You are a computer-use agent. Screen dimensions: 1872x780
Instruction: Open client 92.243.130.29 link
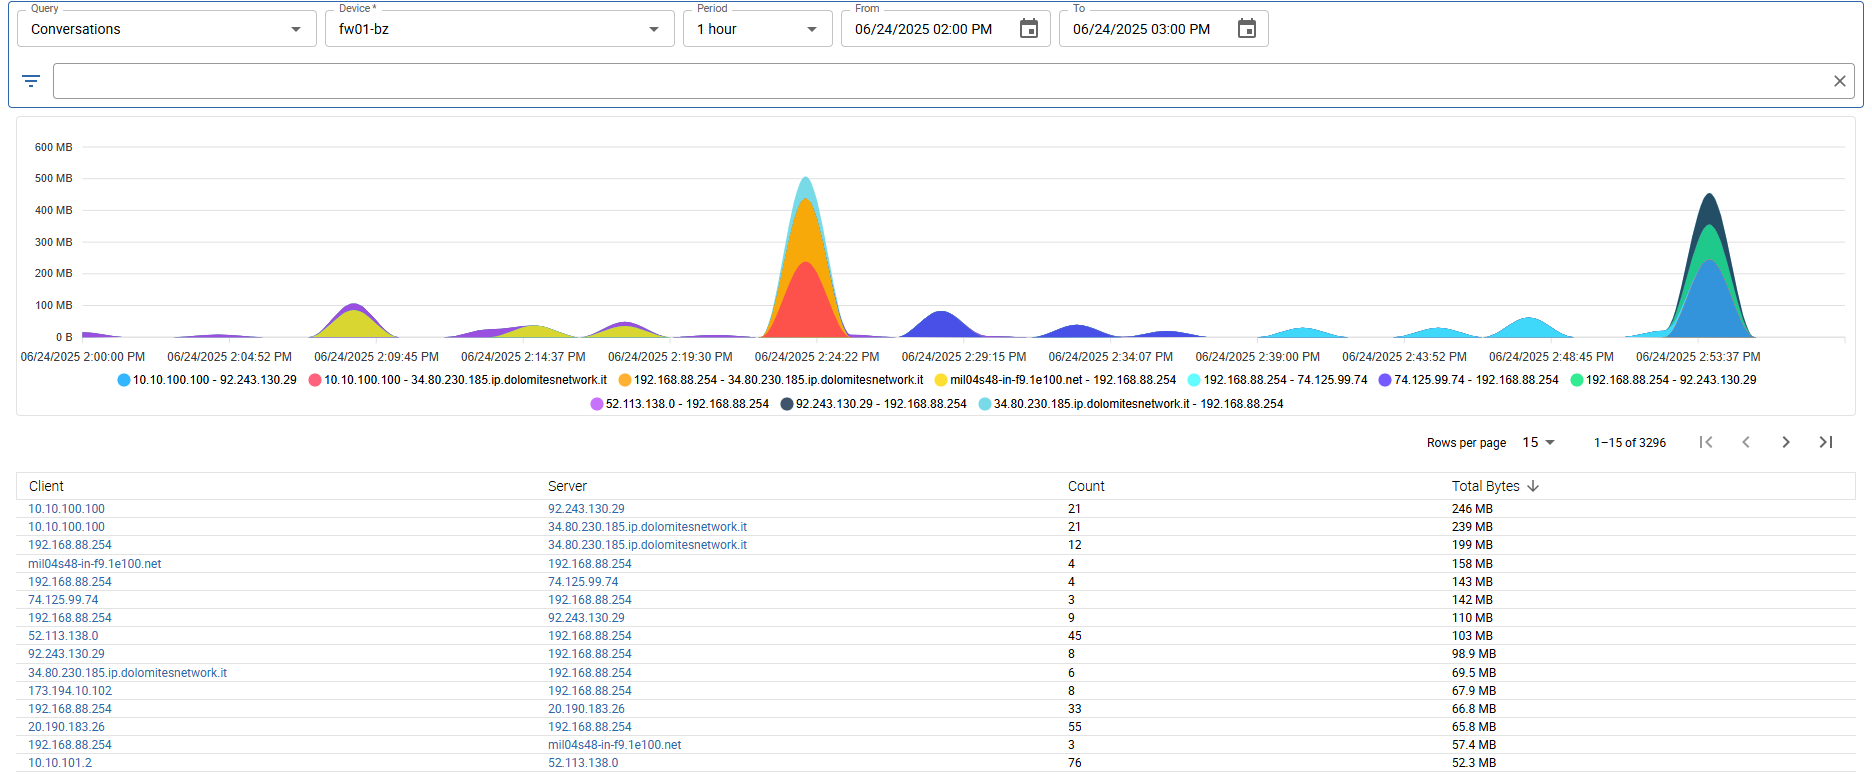66,654
